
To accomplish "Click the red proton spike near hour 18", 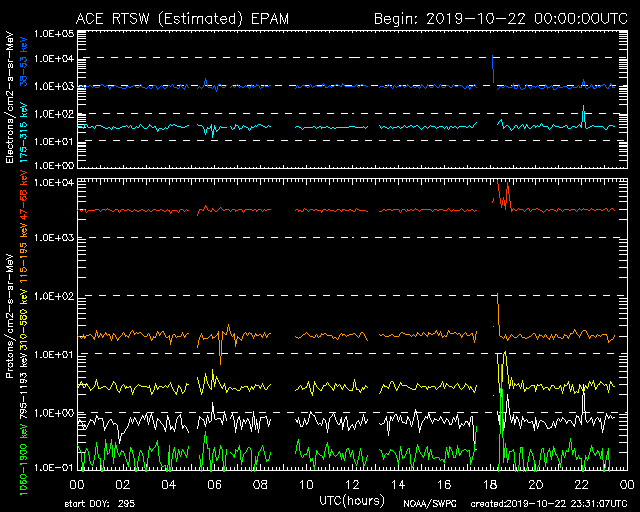I will (x=504, y=193).
